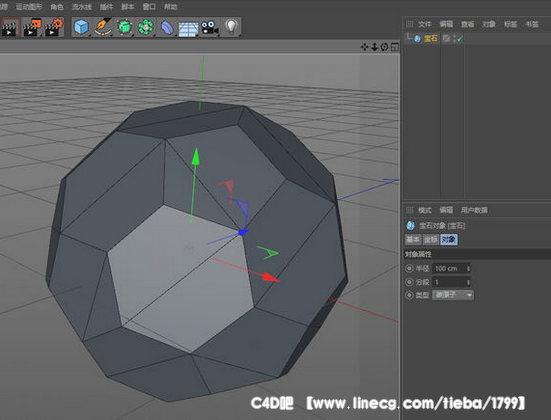
Task: Click the green Array modeling icon
Action: (146, 27)
